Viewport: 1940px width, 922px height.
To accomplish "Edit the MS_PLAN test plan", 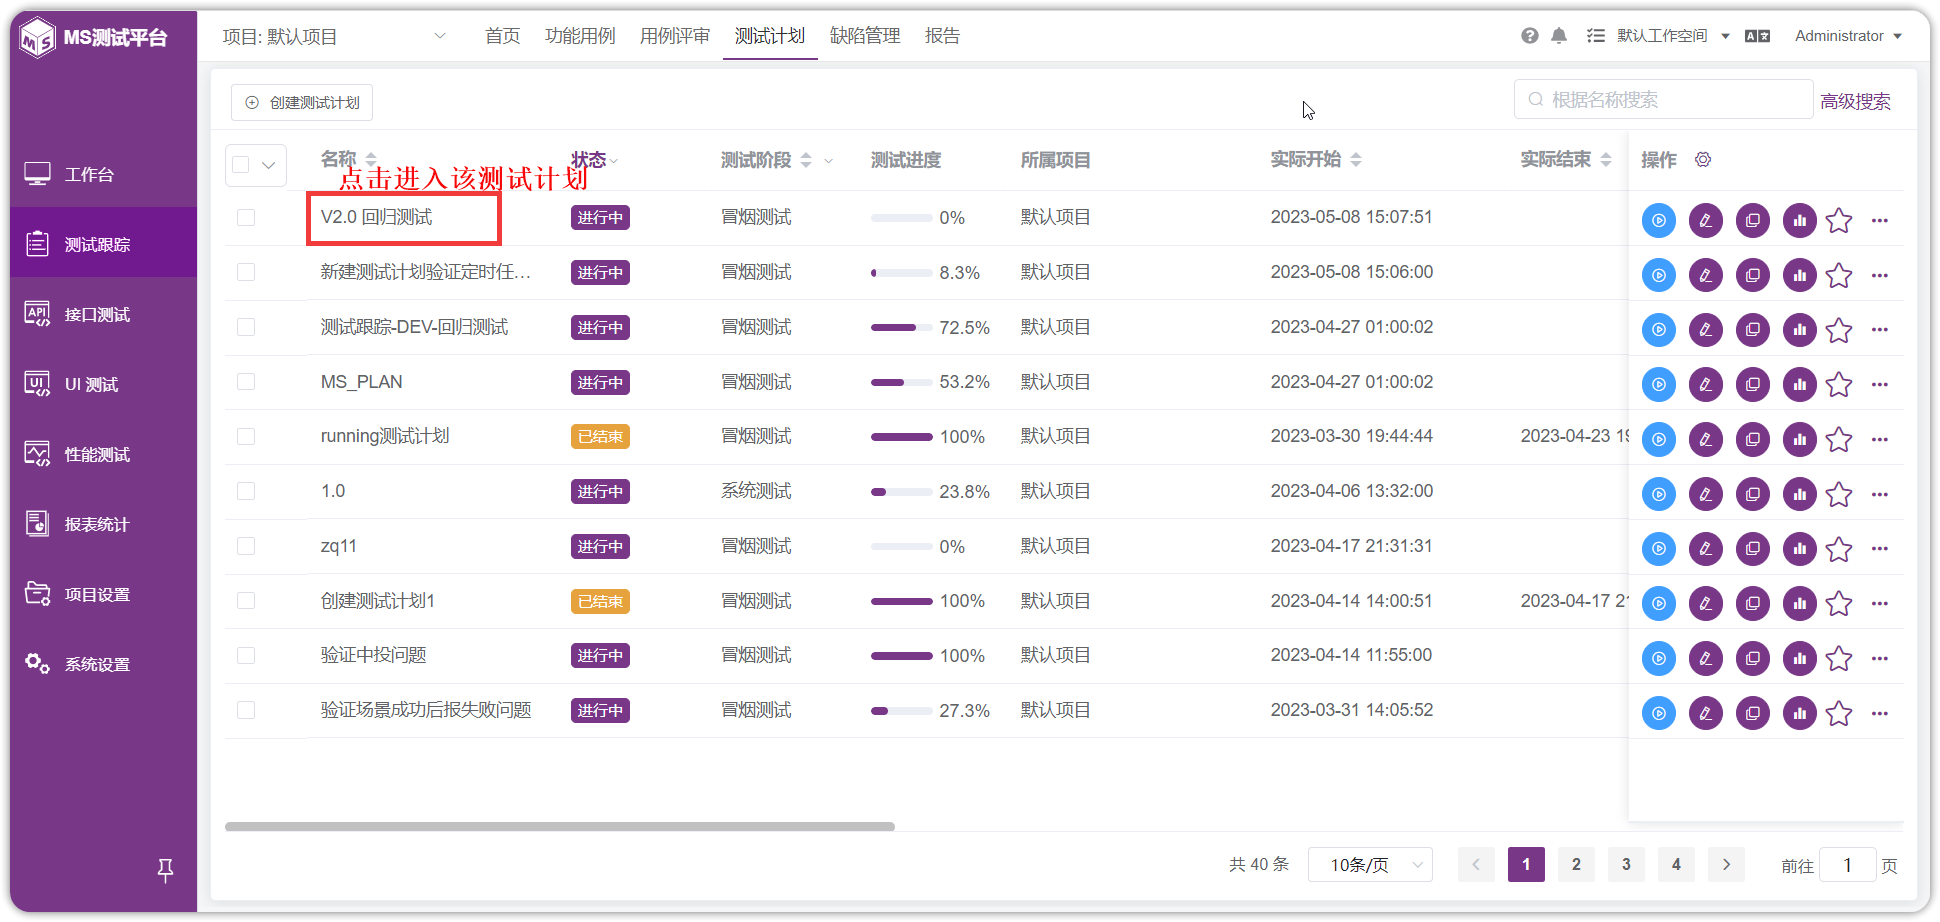I will [x=1705, y=385].
